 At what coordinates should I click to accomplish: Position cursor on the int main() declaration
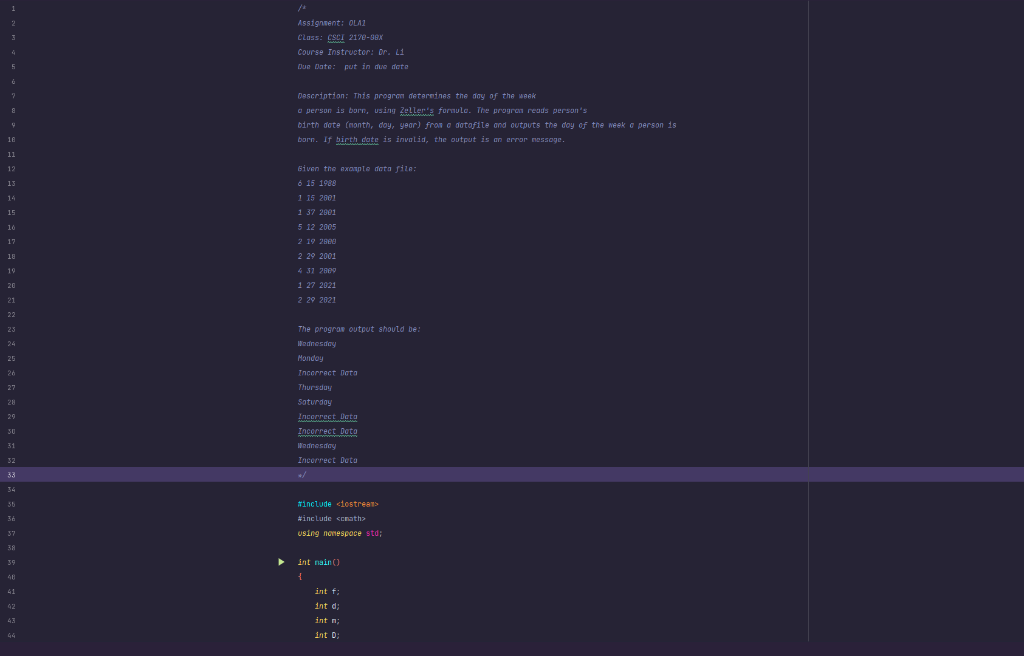[319, 562]
